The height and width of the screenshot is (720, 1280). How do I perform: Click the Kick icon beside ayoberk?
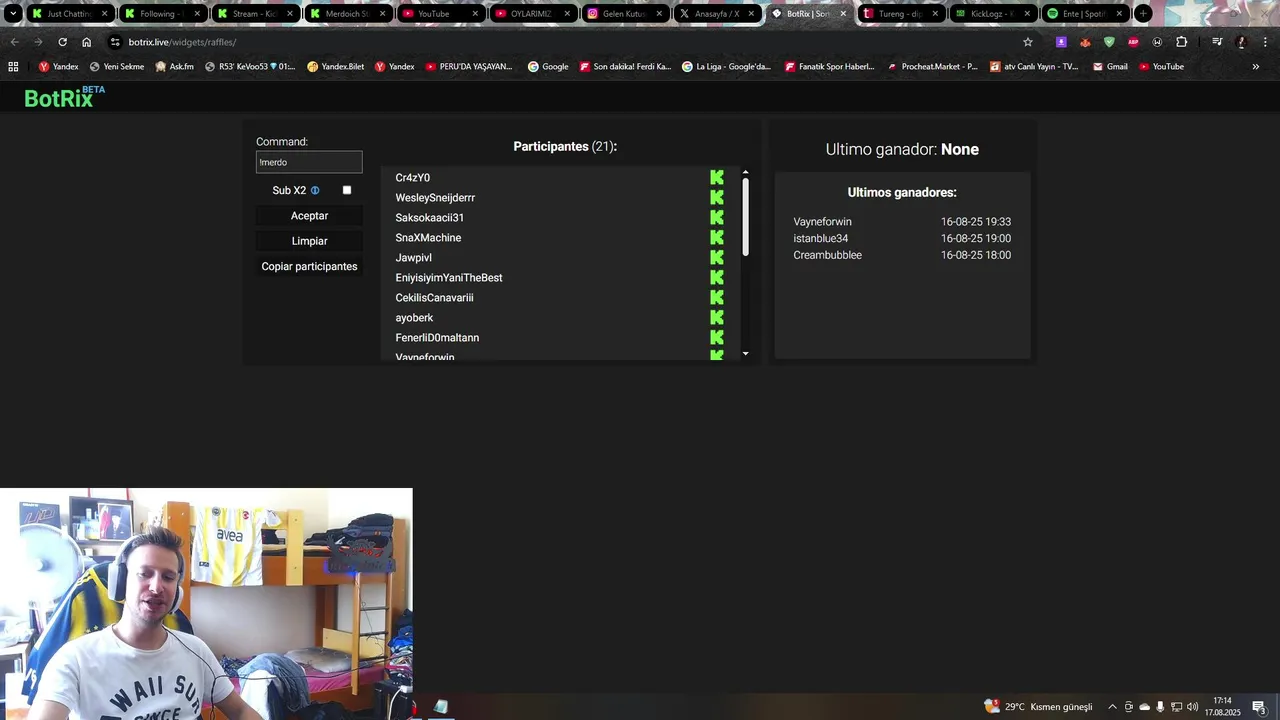pyautogui.click(x=717, y=317)
